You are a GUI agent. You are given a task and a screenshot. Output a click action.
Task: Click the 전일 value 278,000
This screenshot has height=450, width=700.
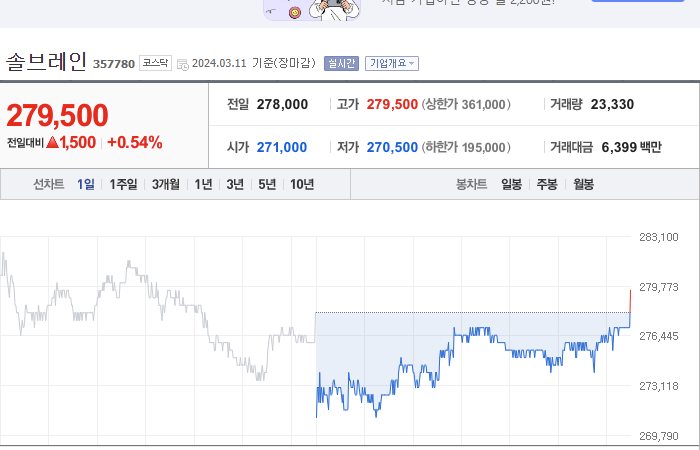click(x=282, y=104)
